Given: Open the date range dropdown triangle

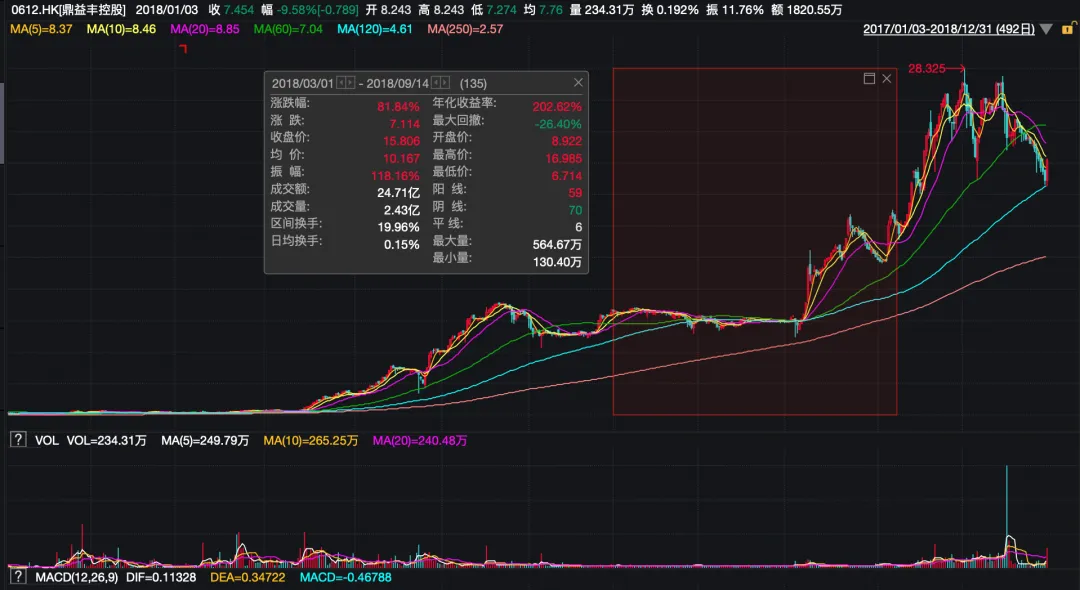Looking at the screenshot, I should click(1046, 30).
